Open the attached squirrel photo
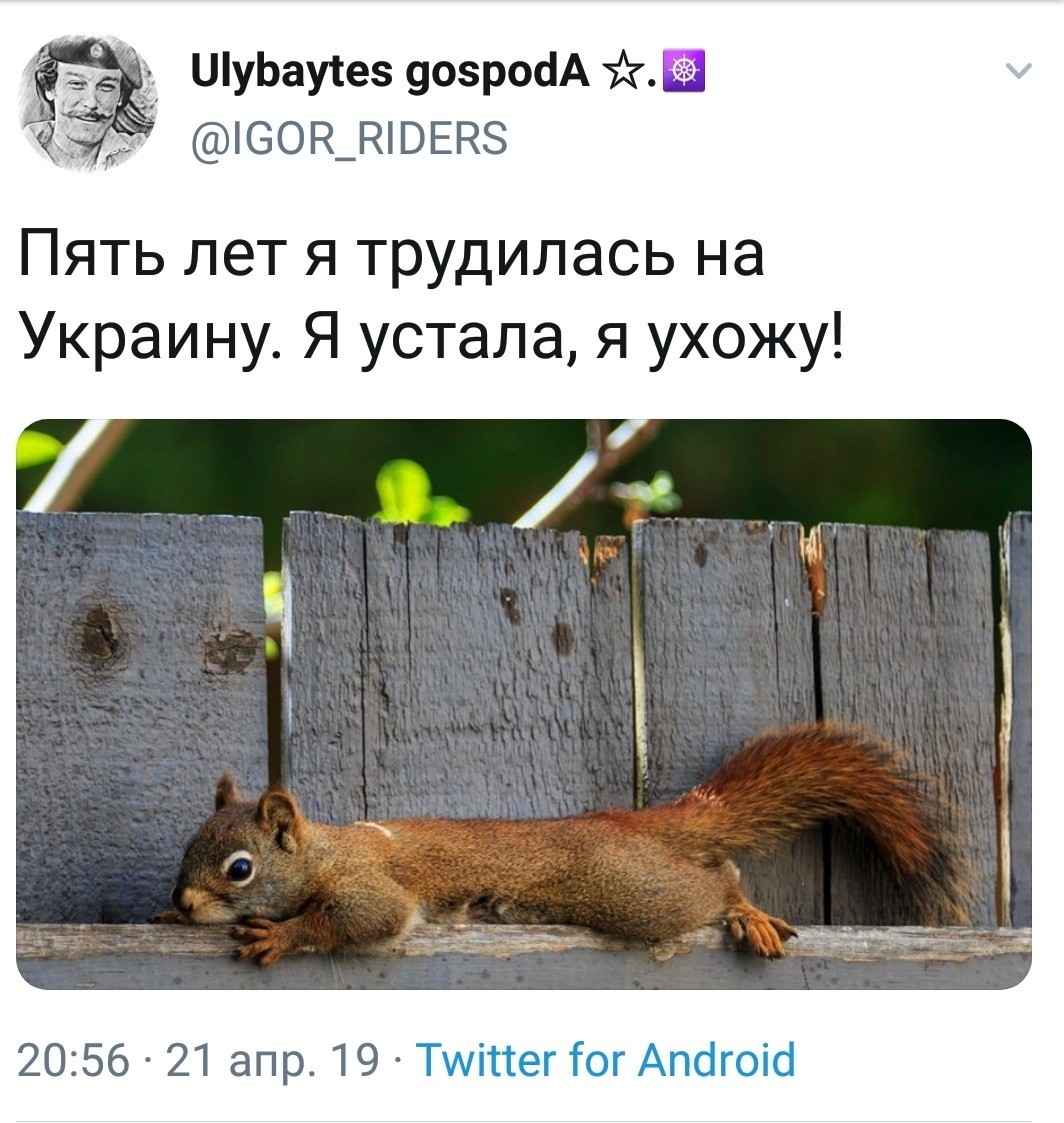Screen dimensions: 1064x1123 523,704
